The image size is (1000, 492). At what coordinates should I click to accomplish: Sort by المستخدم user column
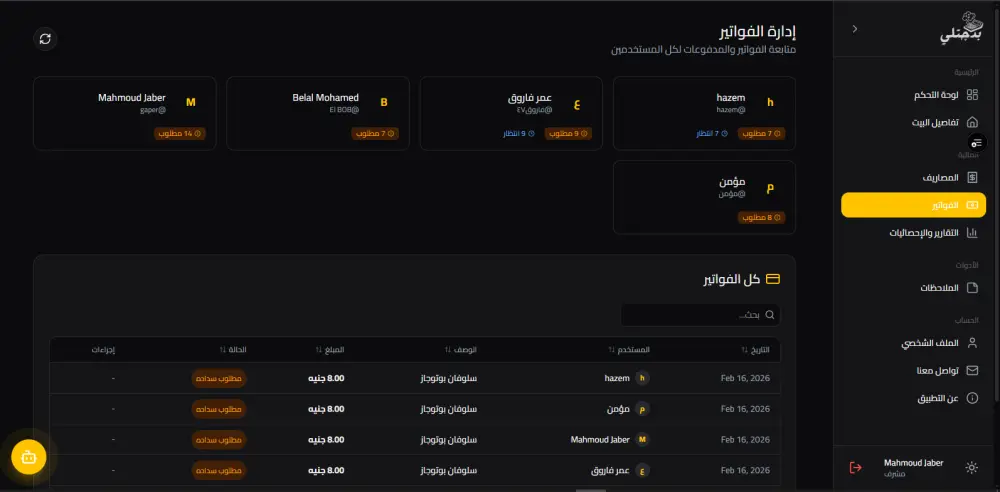pos(629,350)
